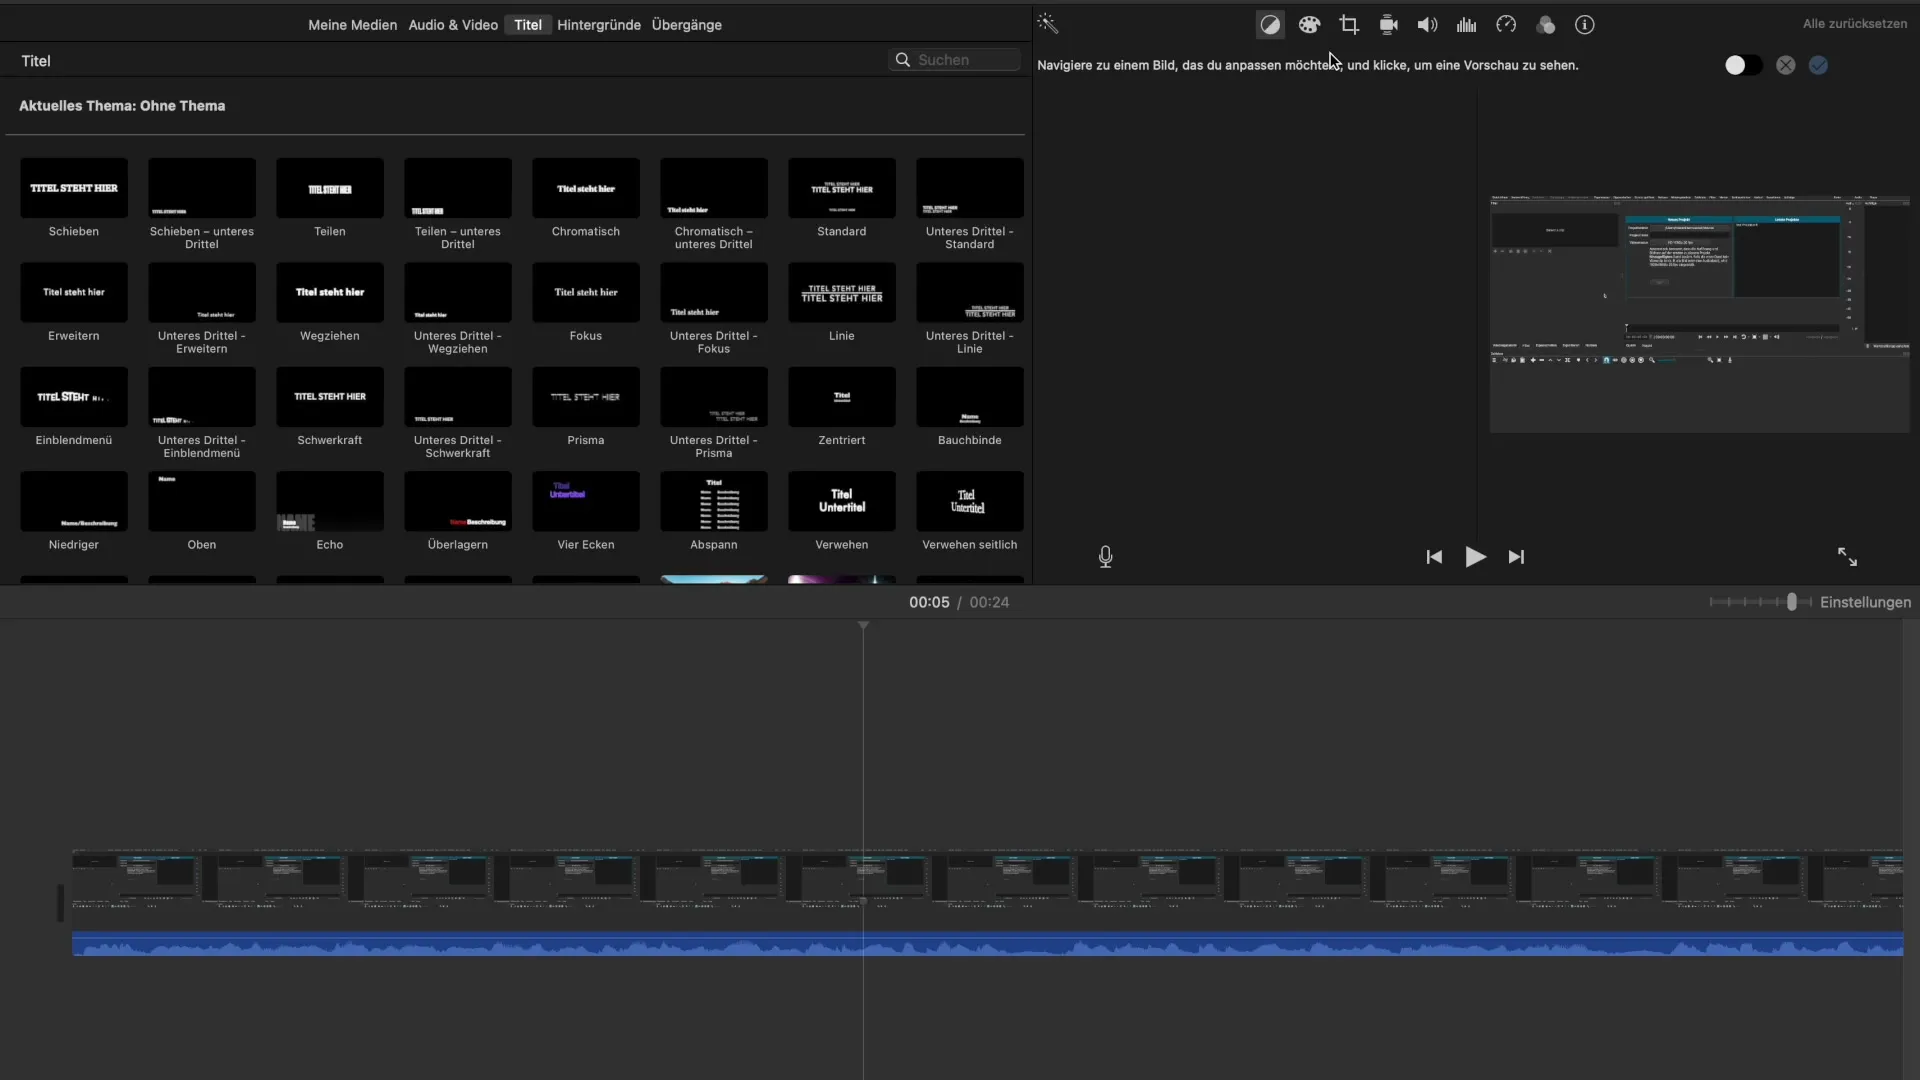Show clip information icon
The image size is (1920, 1080).
1584,25
